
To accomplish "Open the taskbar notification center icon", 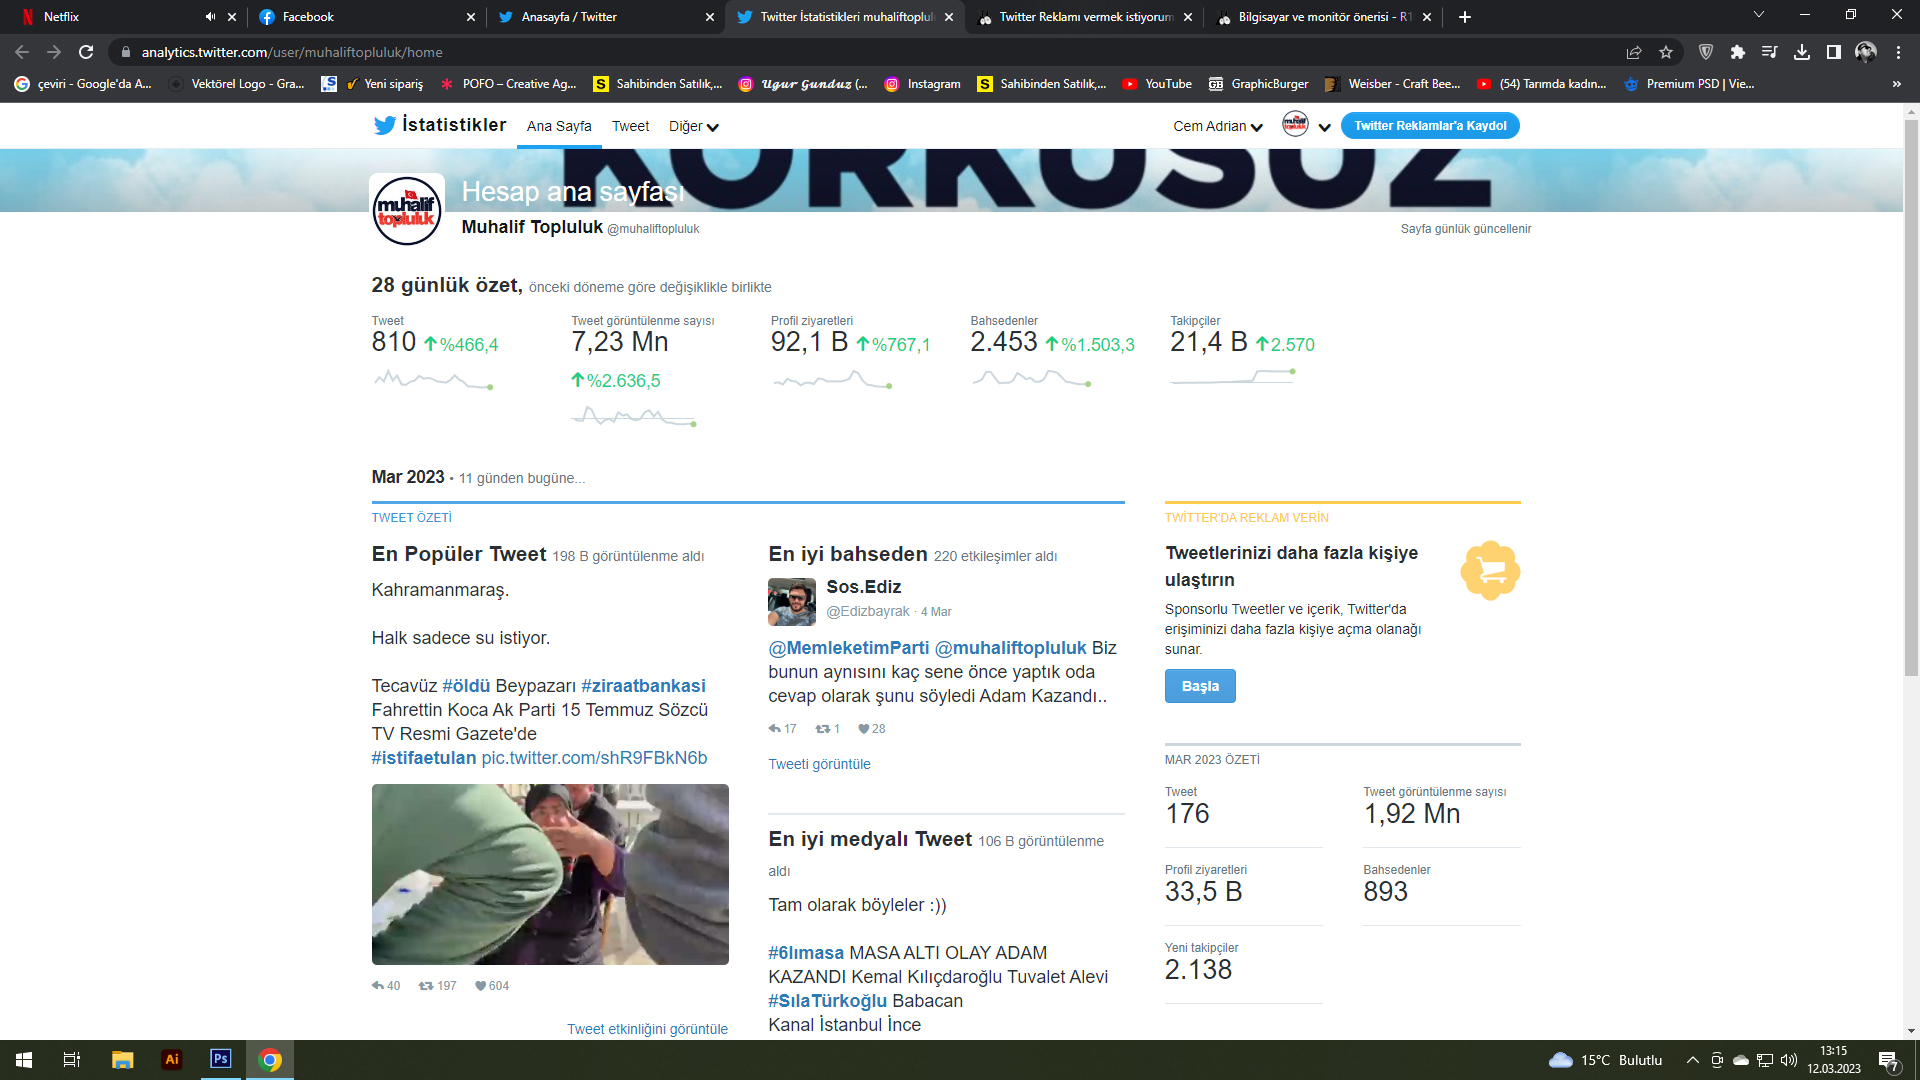I will pos(1889,1060).
